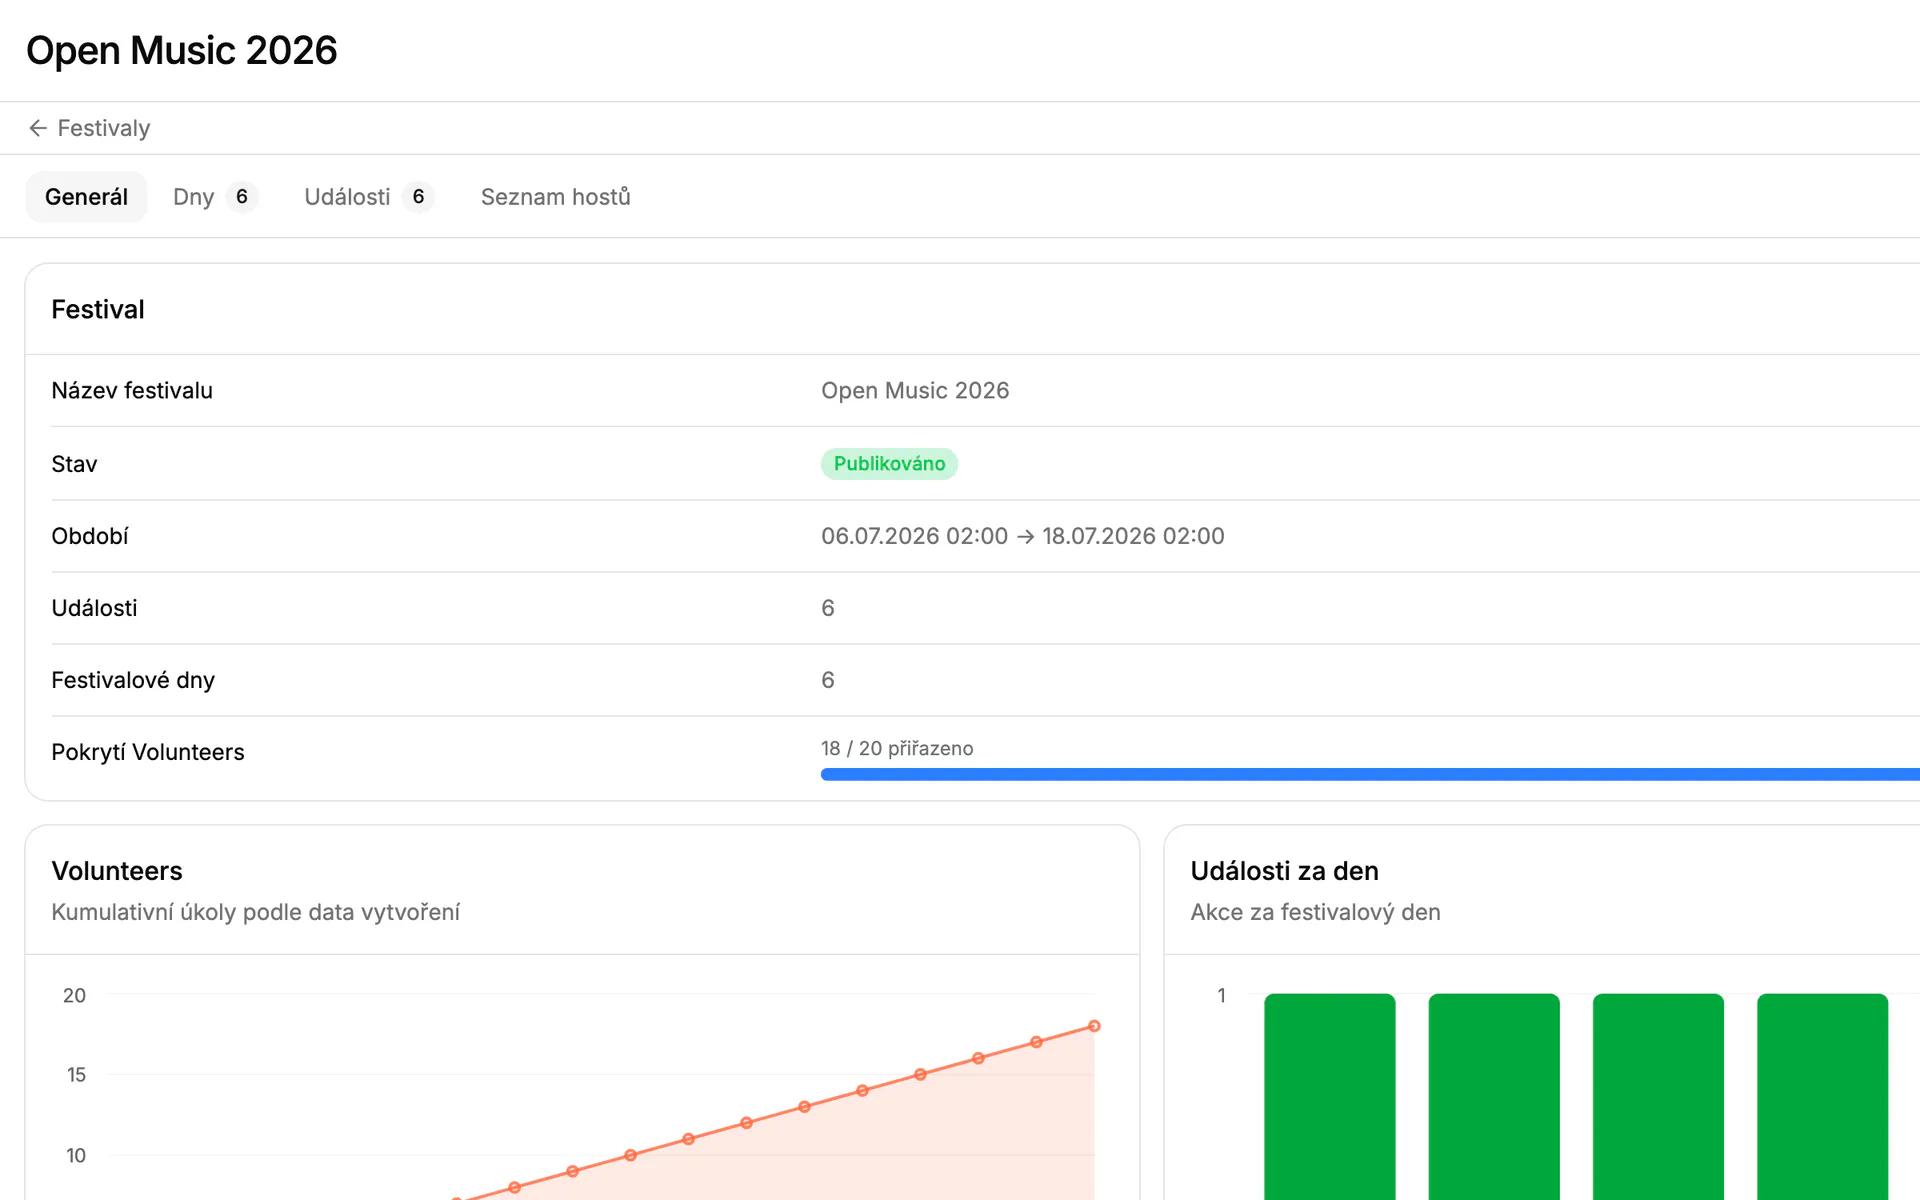Image resolution: width=1920 pixels, height=1200 pixels.
Task: Click the Volunteers chart card heading
Action: click(117, 871)
